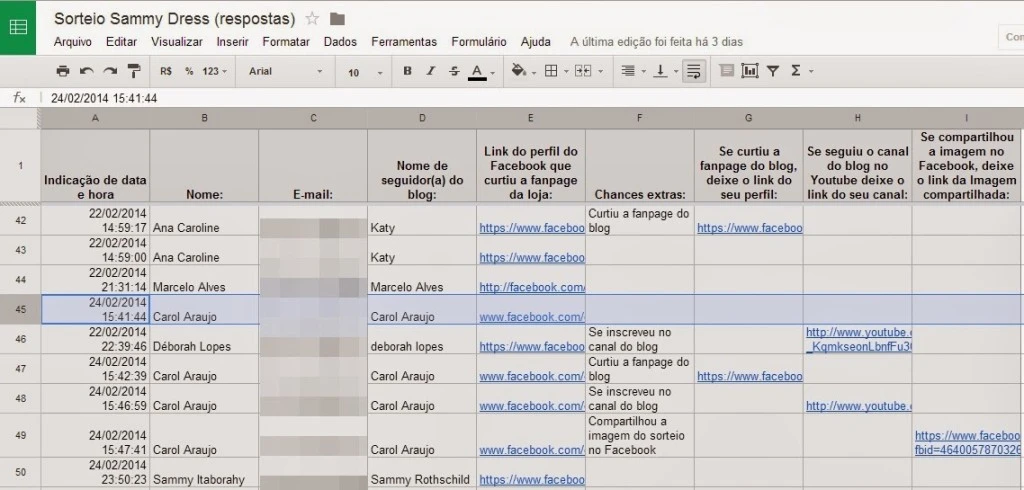Image resolution: width=1024 pixels, height=490 pixels.
Task: Select column A header
Action: click(x=95, y=118)
